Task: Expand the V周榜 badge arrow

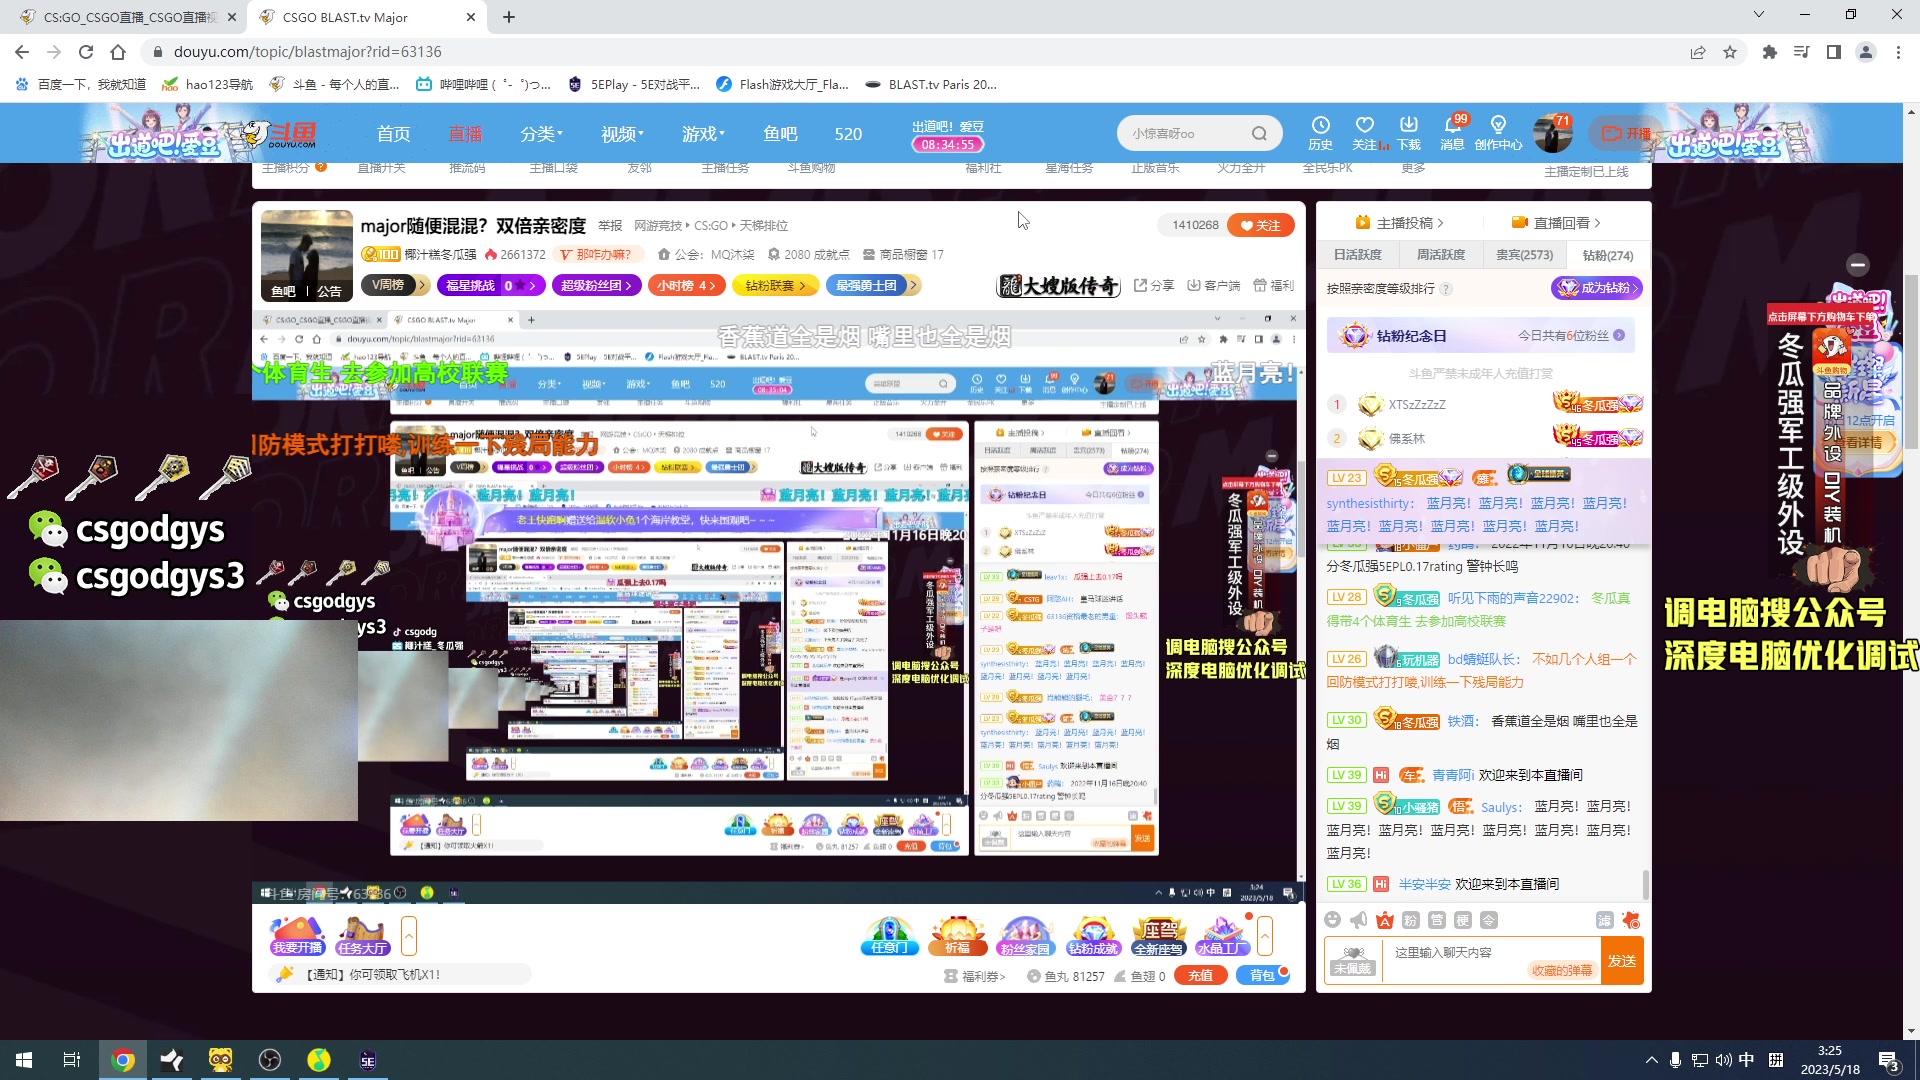Action: click(x=423, y=286)
